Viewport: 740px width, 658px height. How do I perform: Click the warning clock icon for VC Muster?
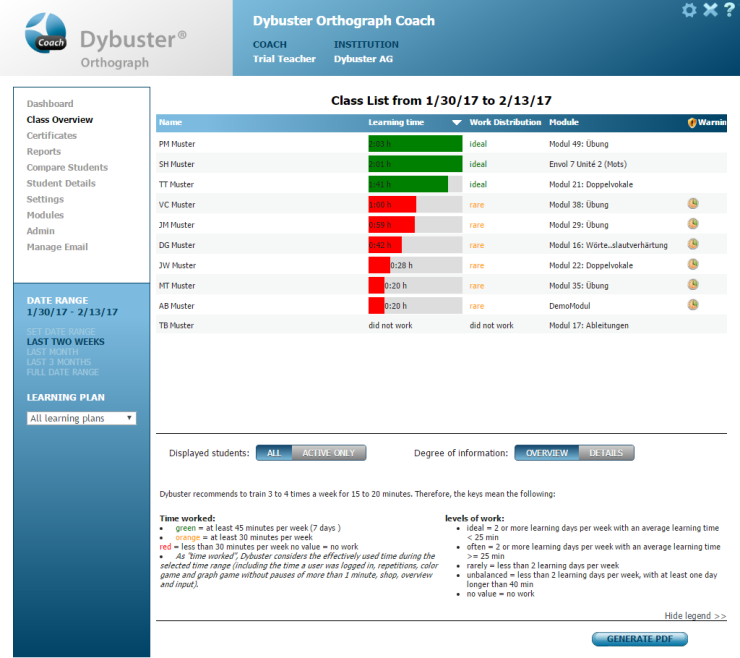(x=693, y=204)
